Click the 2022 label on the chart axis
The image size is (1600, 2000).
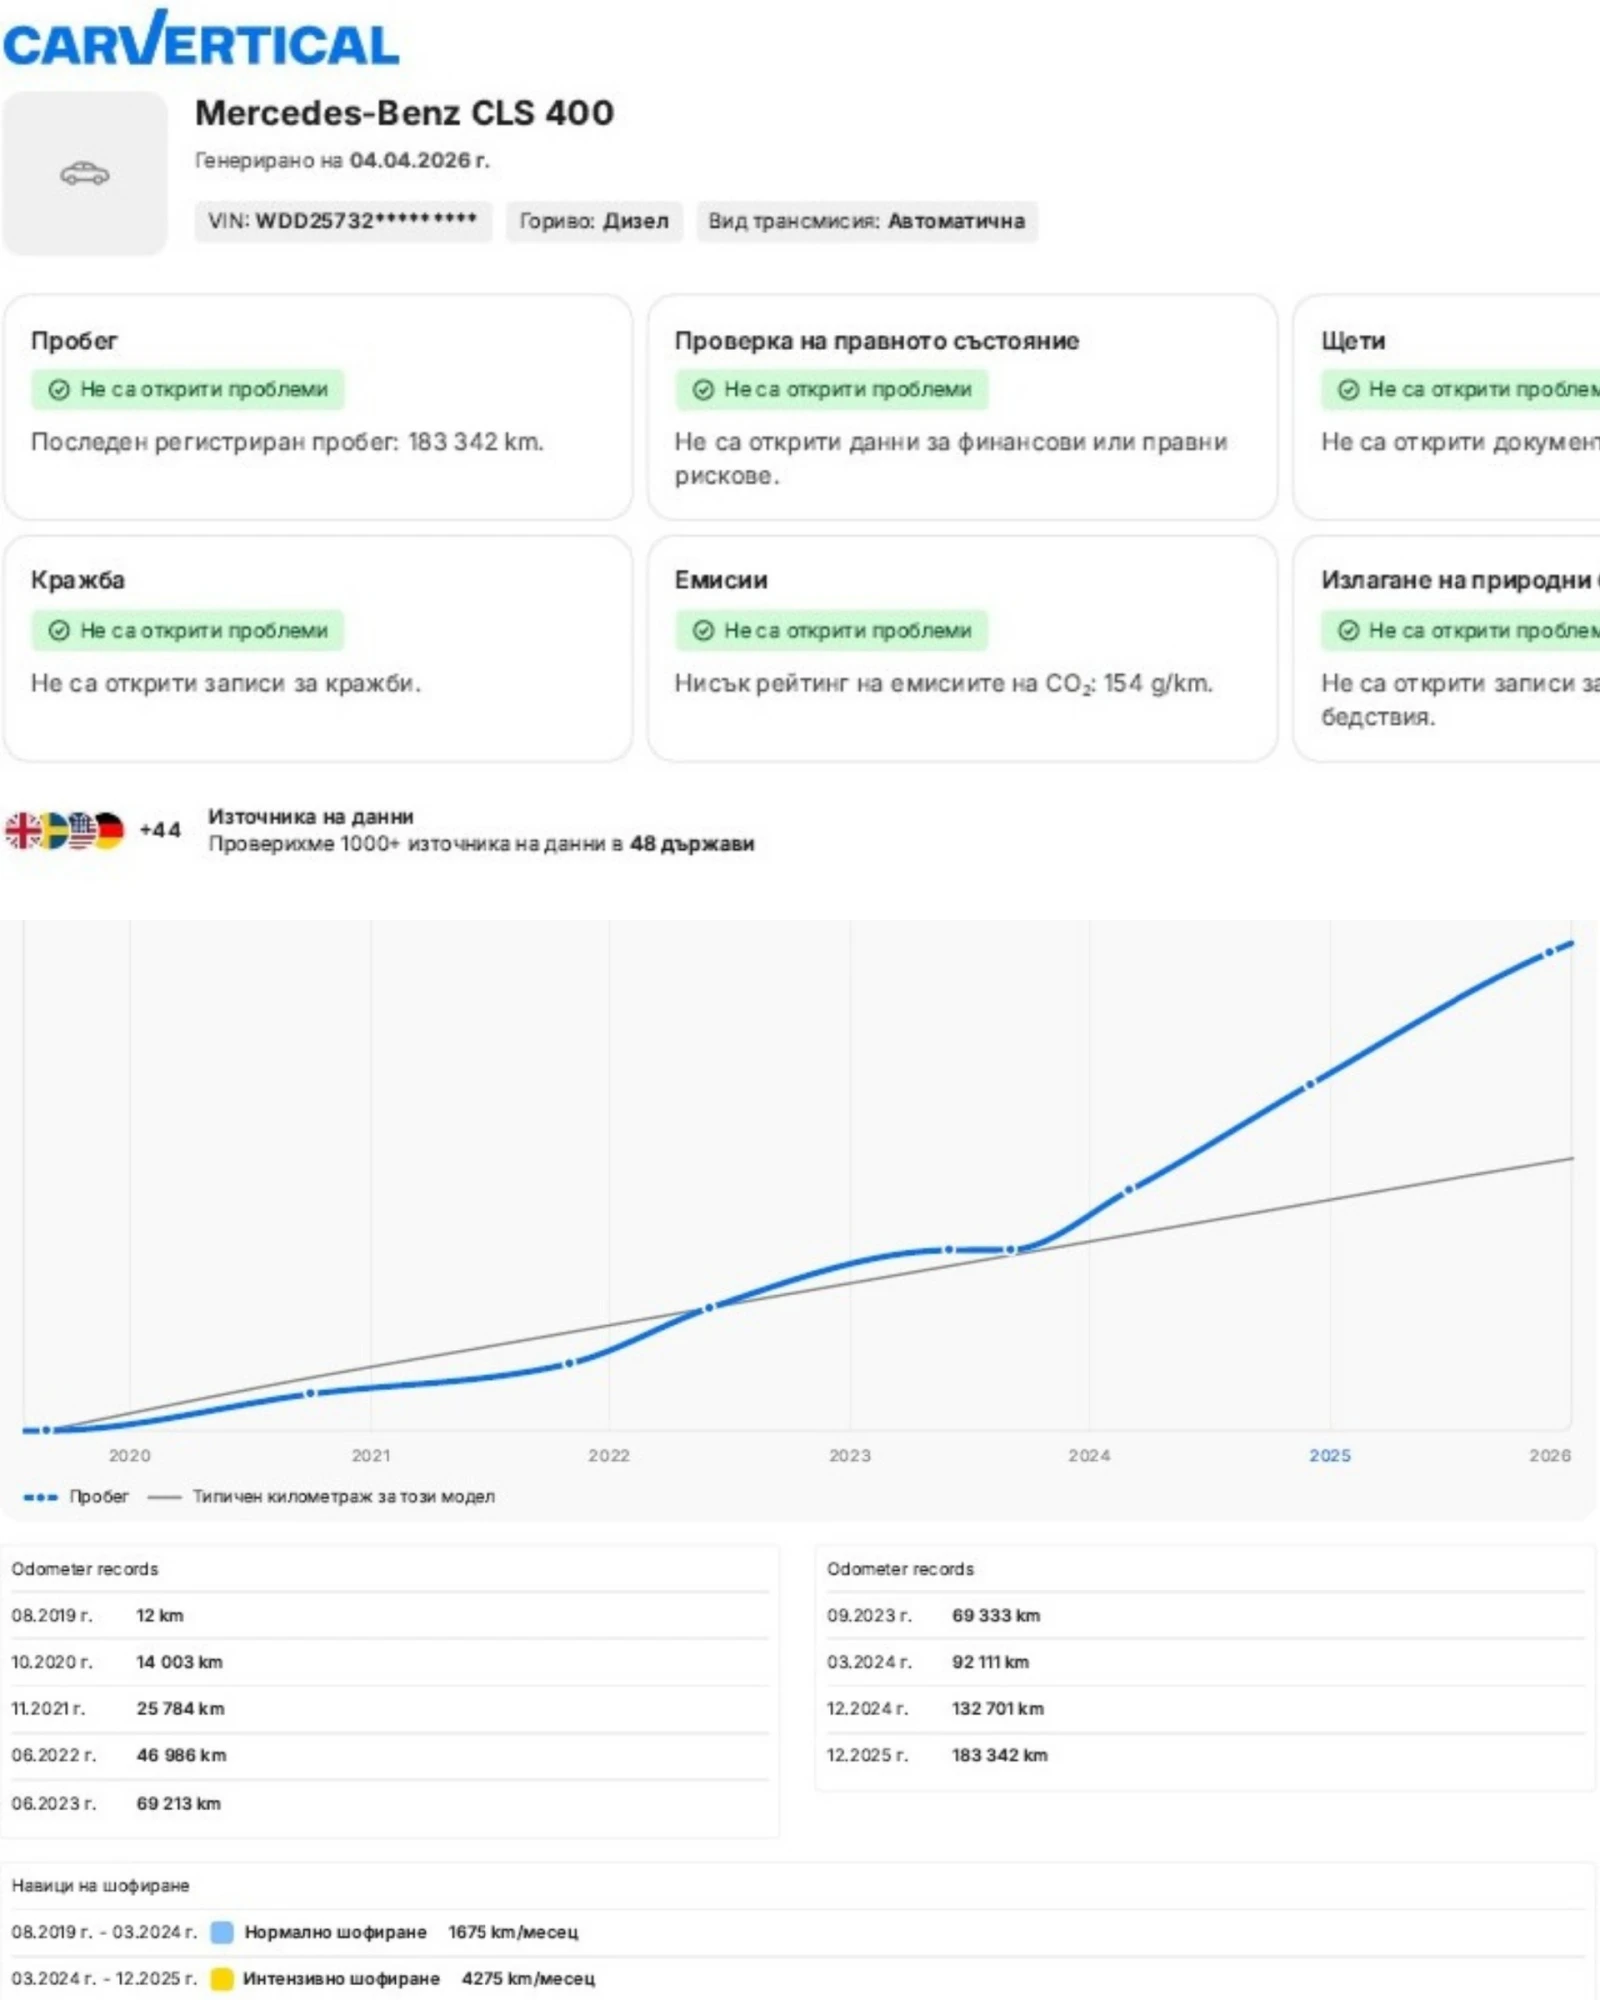point(609,1456)
